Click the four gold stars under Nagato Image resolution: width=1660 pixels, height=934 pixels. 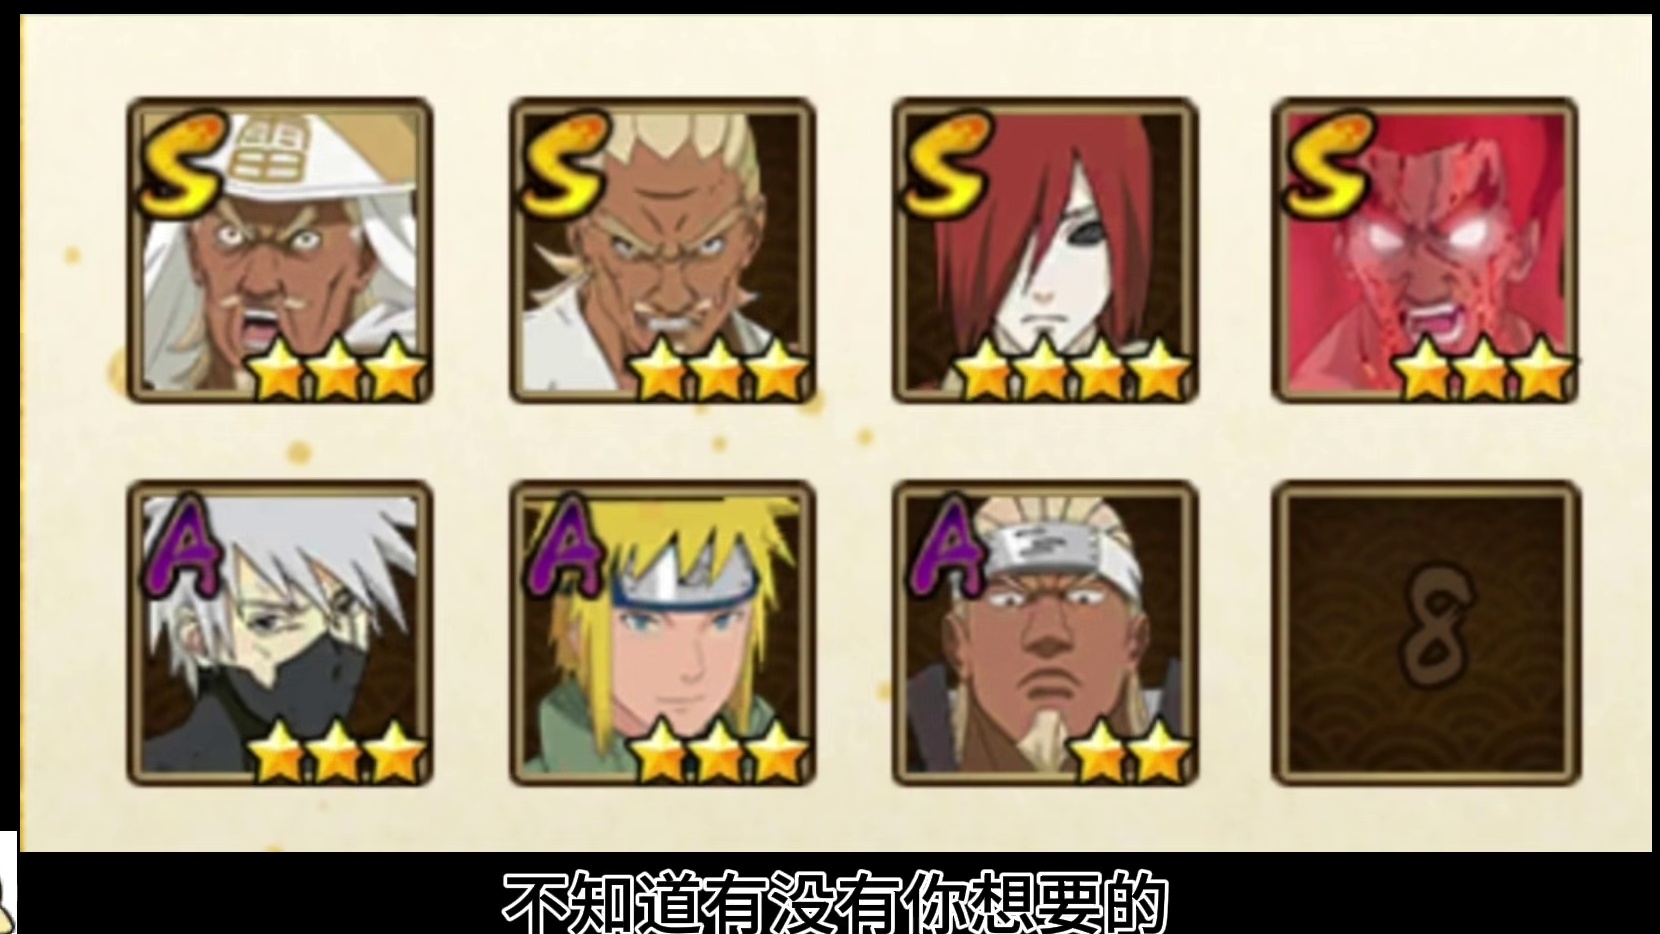pos(1072,368)
